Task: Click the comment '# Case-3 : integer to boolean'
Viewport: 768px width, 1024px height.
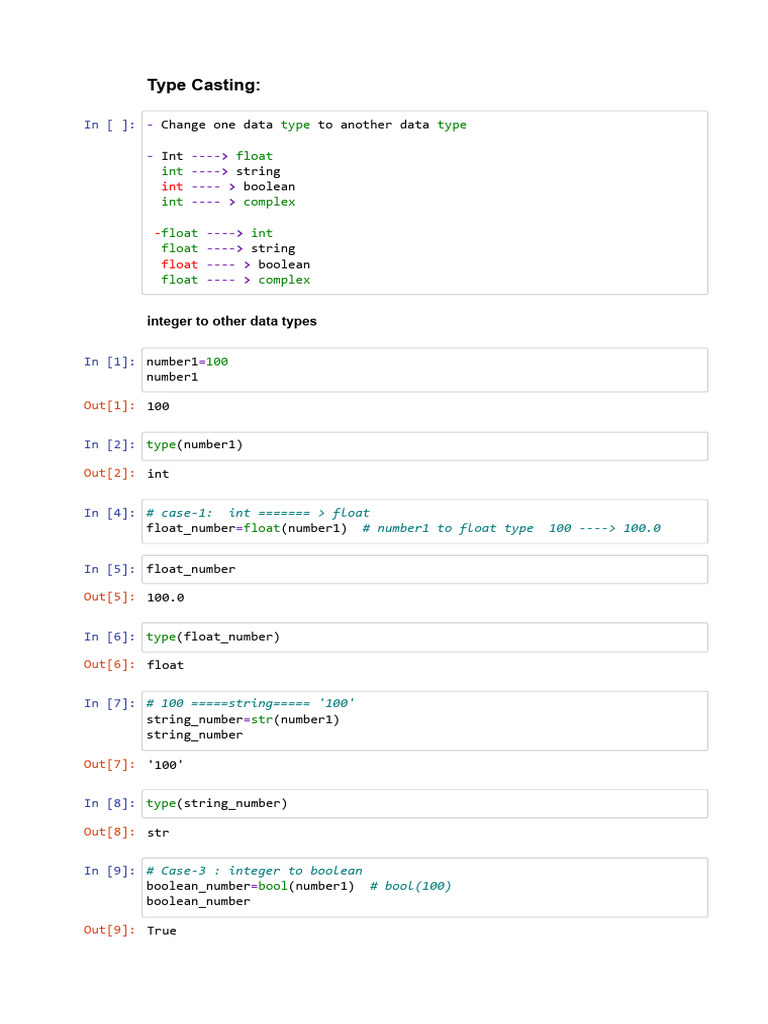Action: (254, 871)
